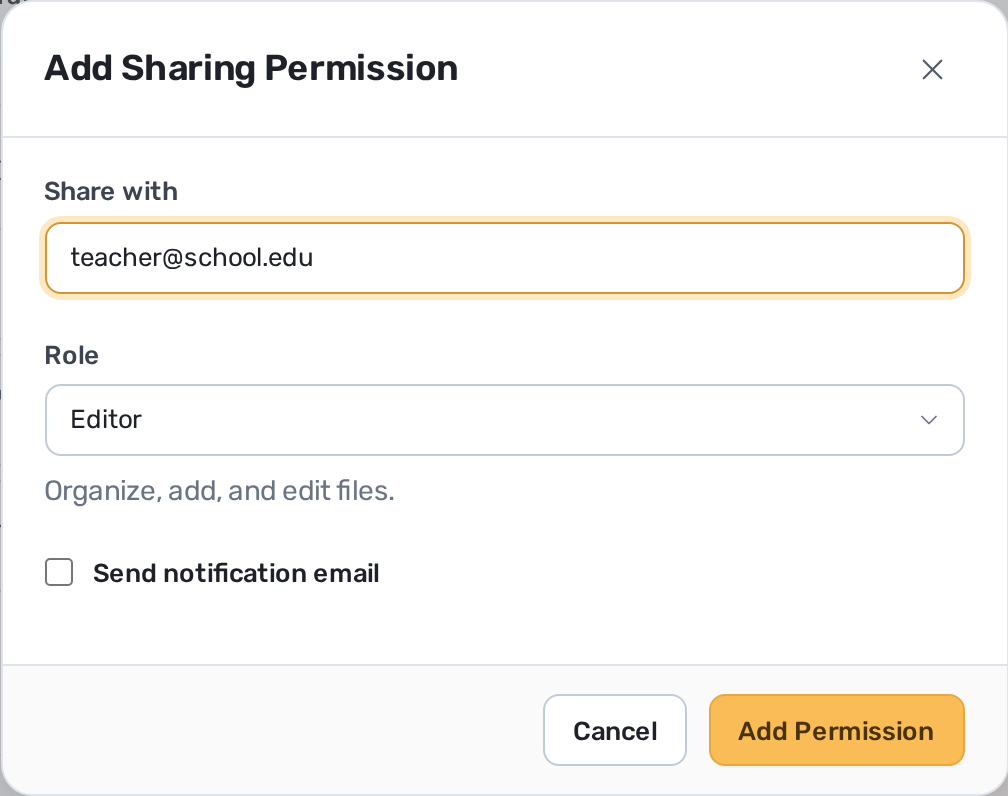1008x796 pixels.
Task: Open the Role dropdown showing Editor
Action: coord(505,420)
